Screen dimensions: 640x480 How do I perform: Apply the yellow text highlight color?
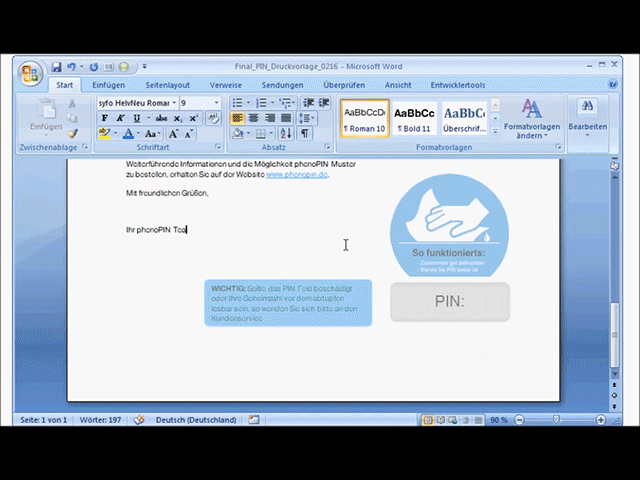104,133
